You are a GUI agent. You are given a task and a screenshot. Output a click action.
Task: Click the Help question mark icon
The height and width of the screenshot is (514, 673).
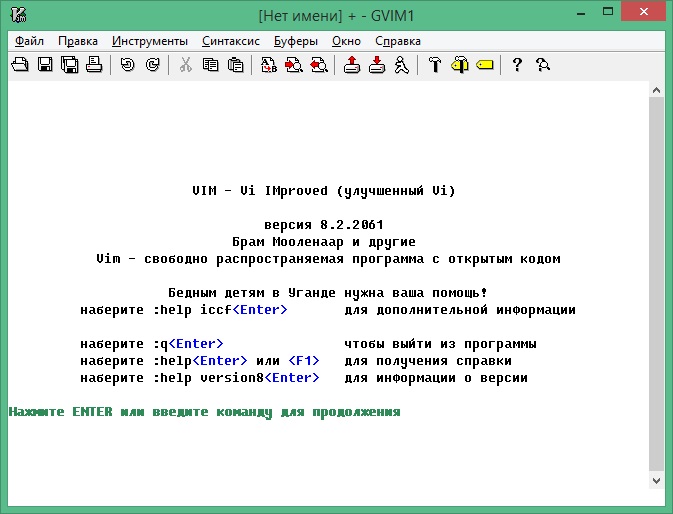[518, 65]
